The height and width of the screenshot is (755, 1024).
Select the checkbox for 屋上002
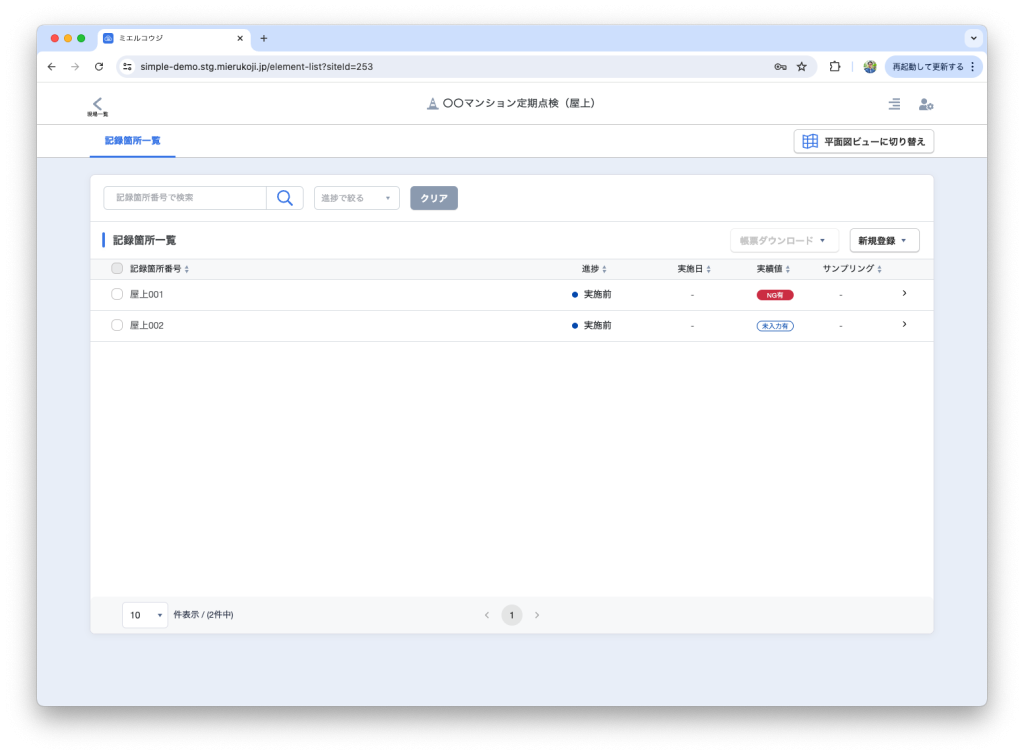[x=117, y=326]
